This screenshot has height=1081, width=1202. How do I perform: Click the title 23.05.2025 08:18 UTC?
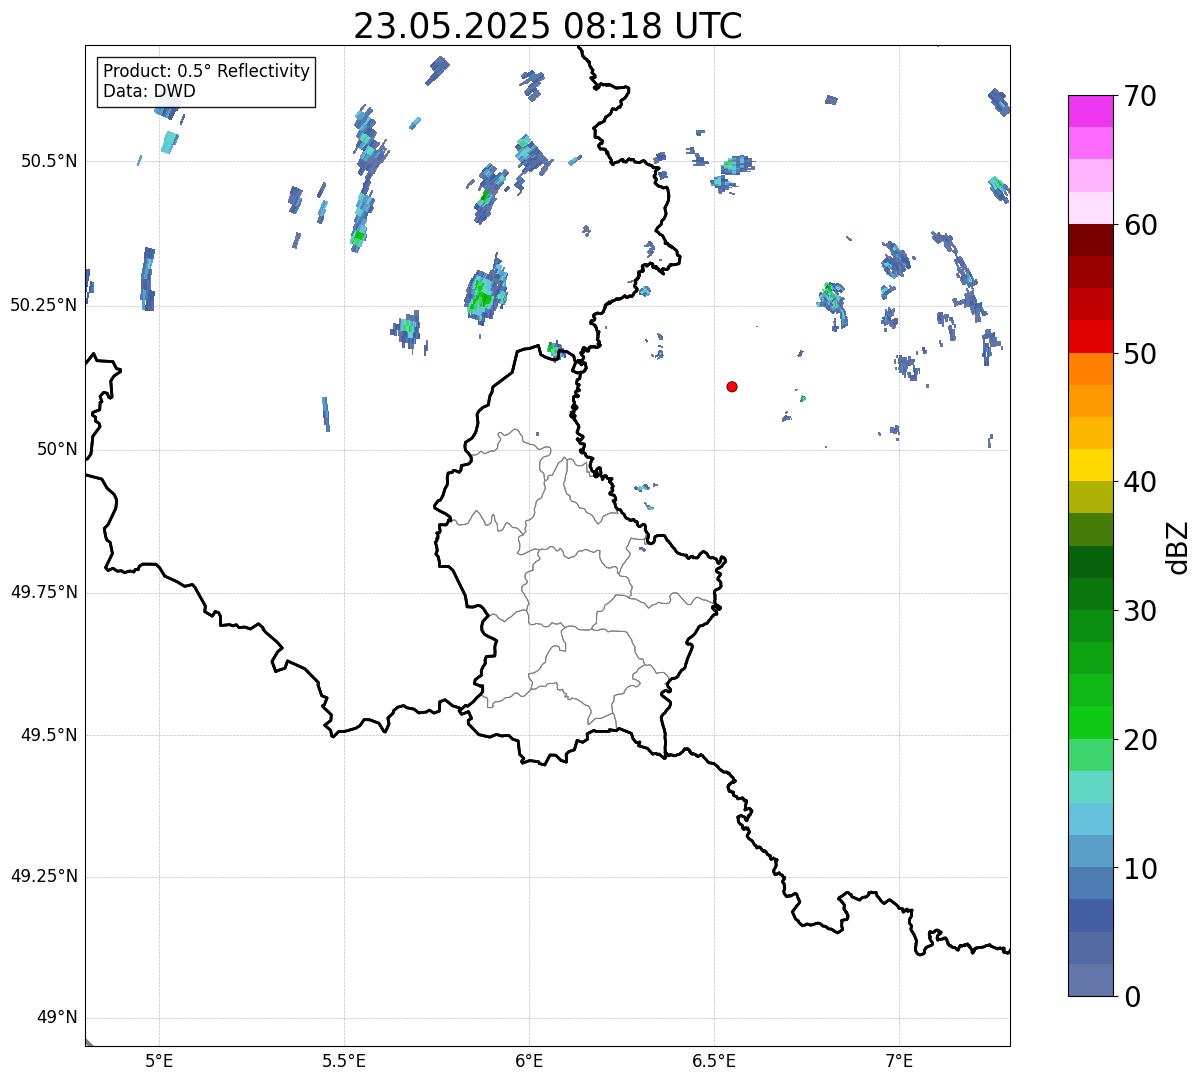pos(548,26)
